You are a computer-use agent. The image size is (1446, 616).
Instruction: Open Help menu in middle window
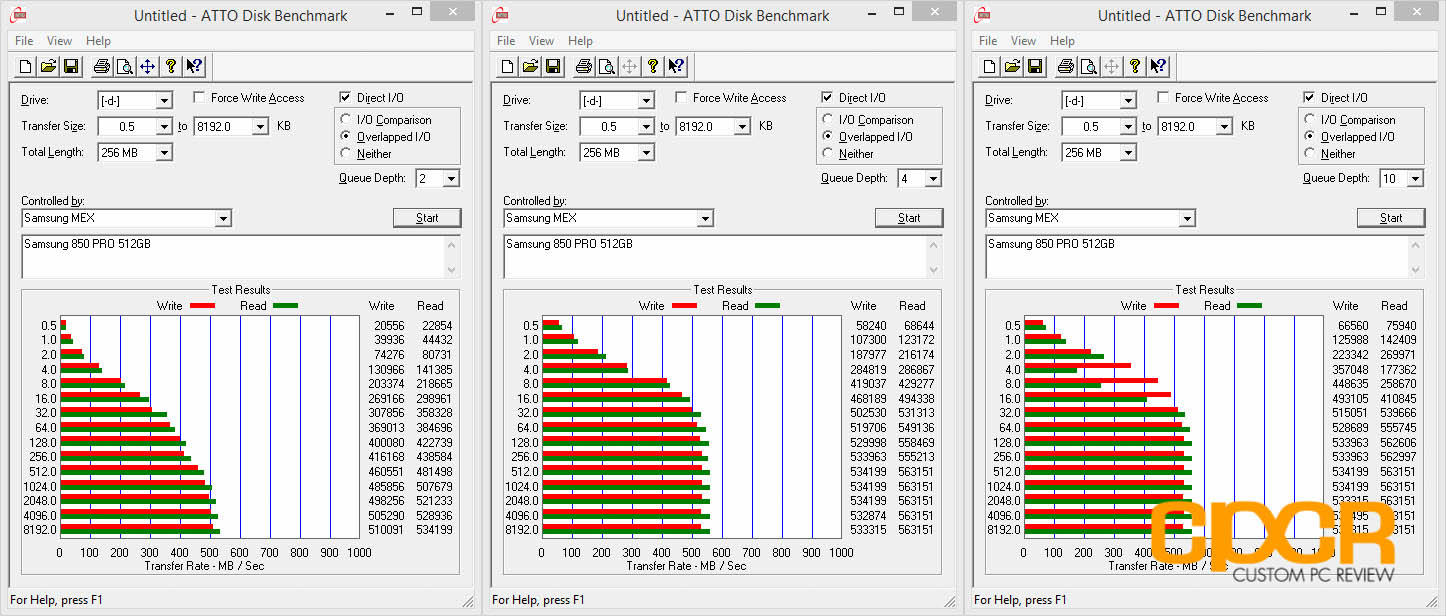pyautogui.click(x=580, y=41)
